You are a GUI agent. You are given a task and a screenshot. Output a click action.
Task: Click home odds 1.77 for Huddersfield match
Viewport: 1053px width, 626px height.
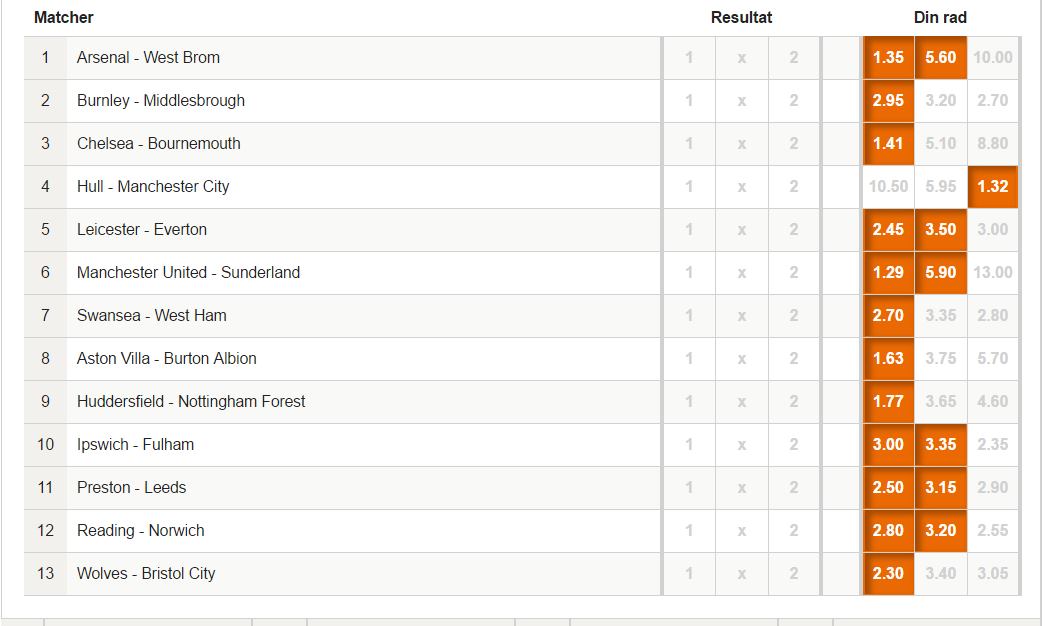[x=888, y=402]
